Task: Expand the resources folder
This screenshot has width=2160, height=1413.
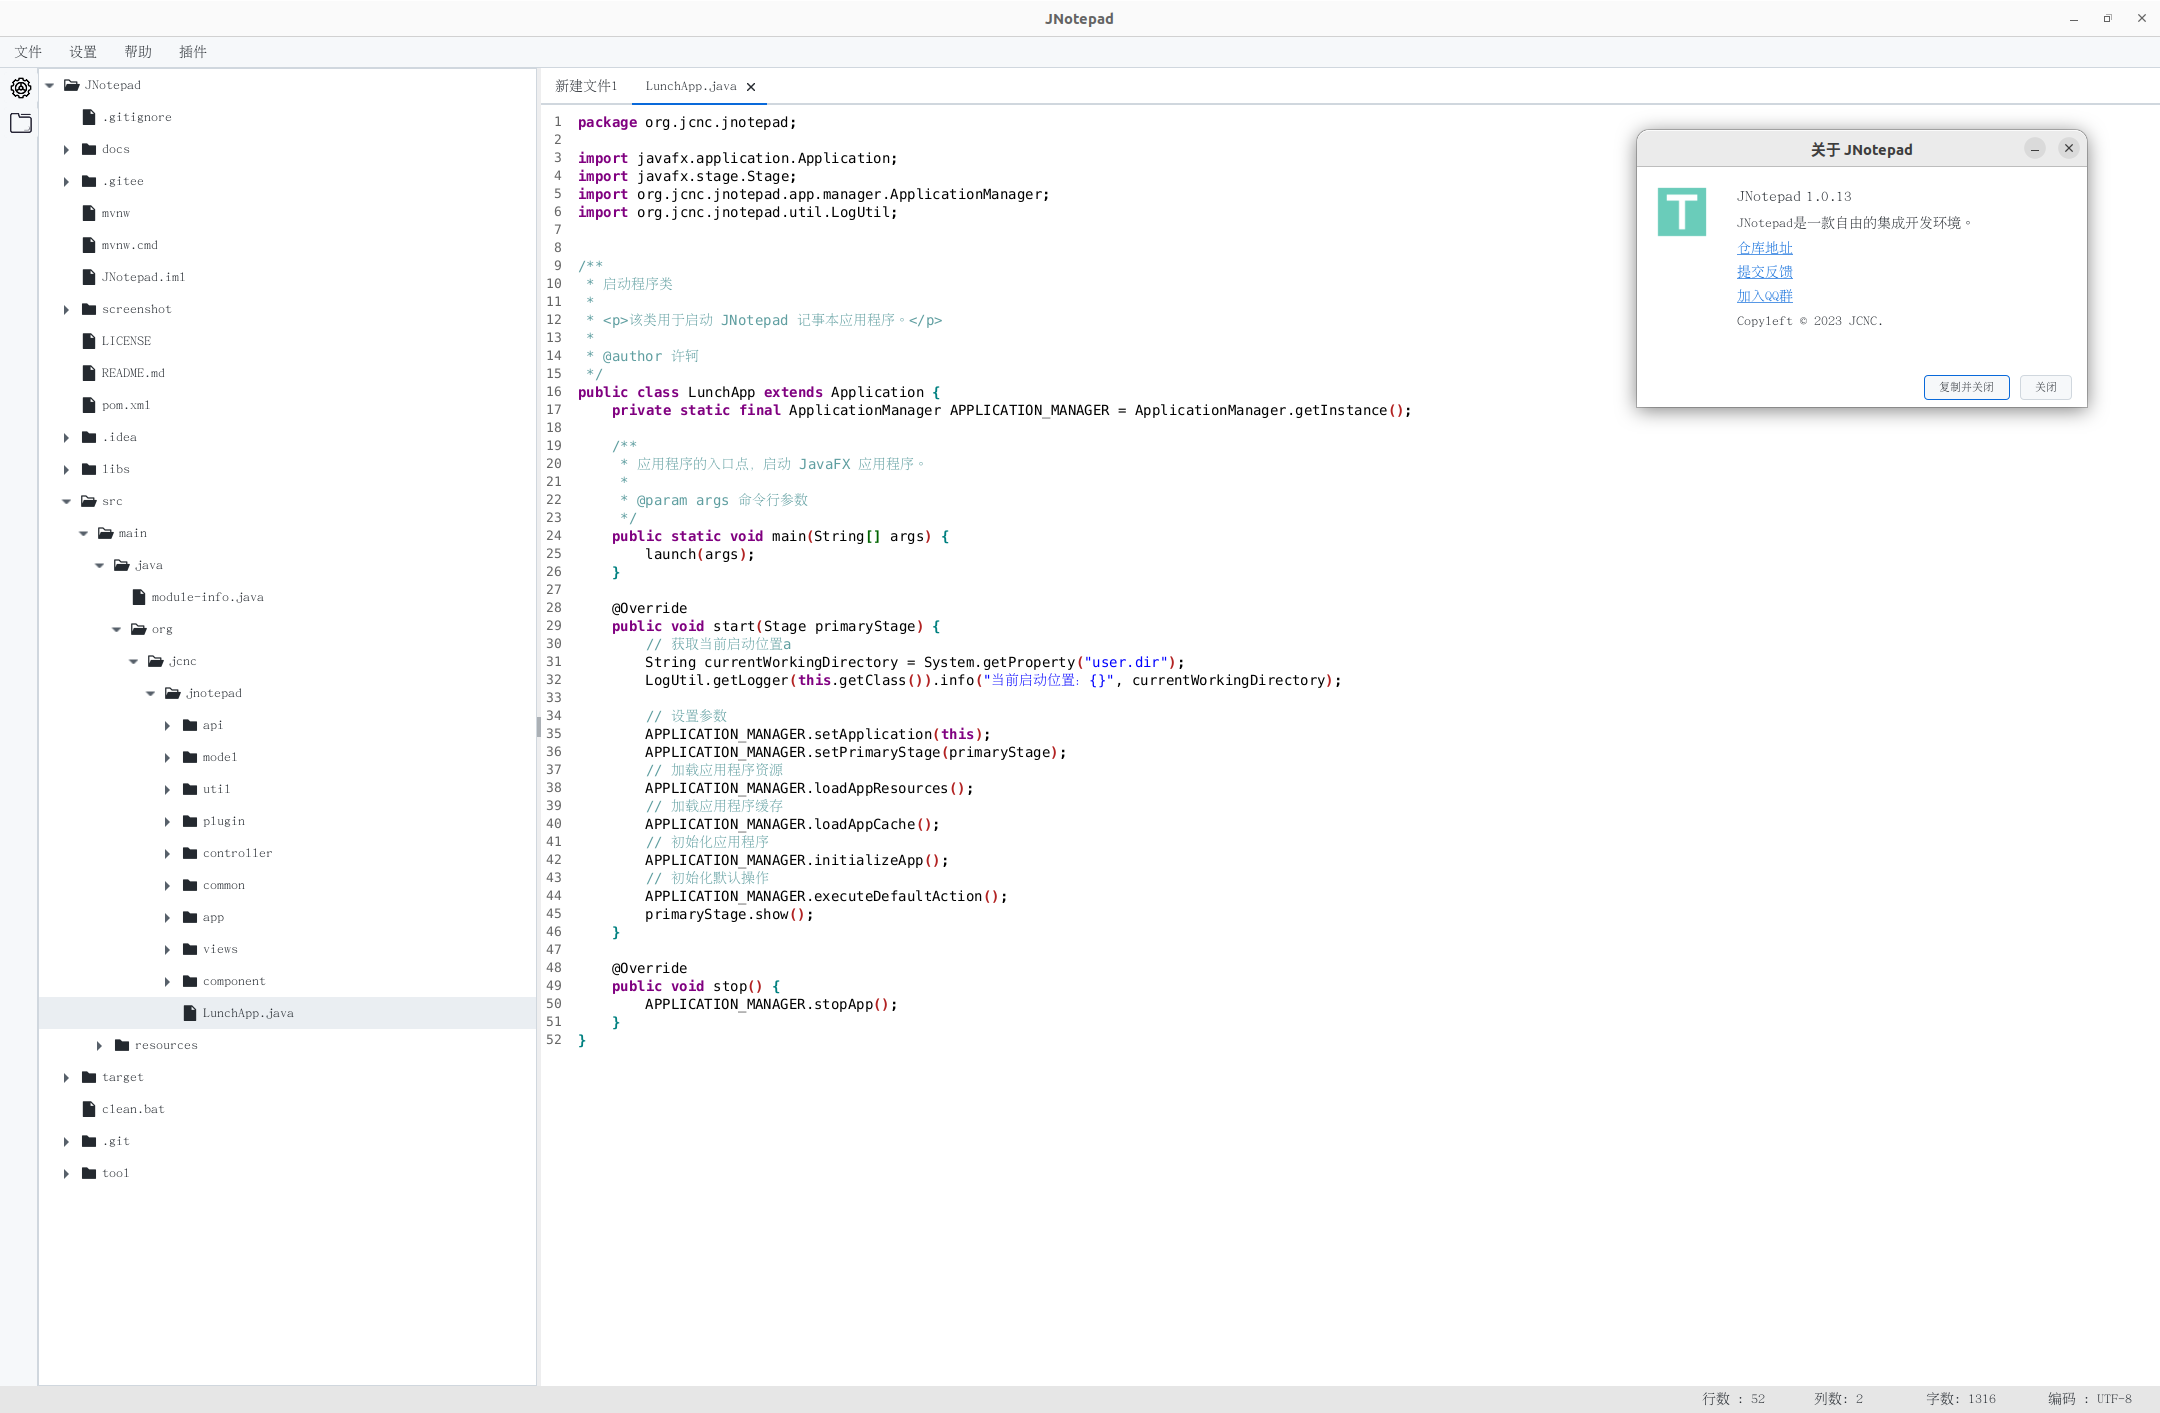Action: (100, 1046)
